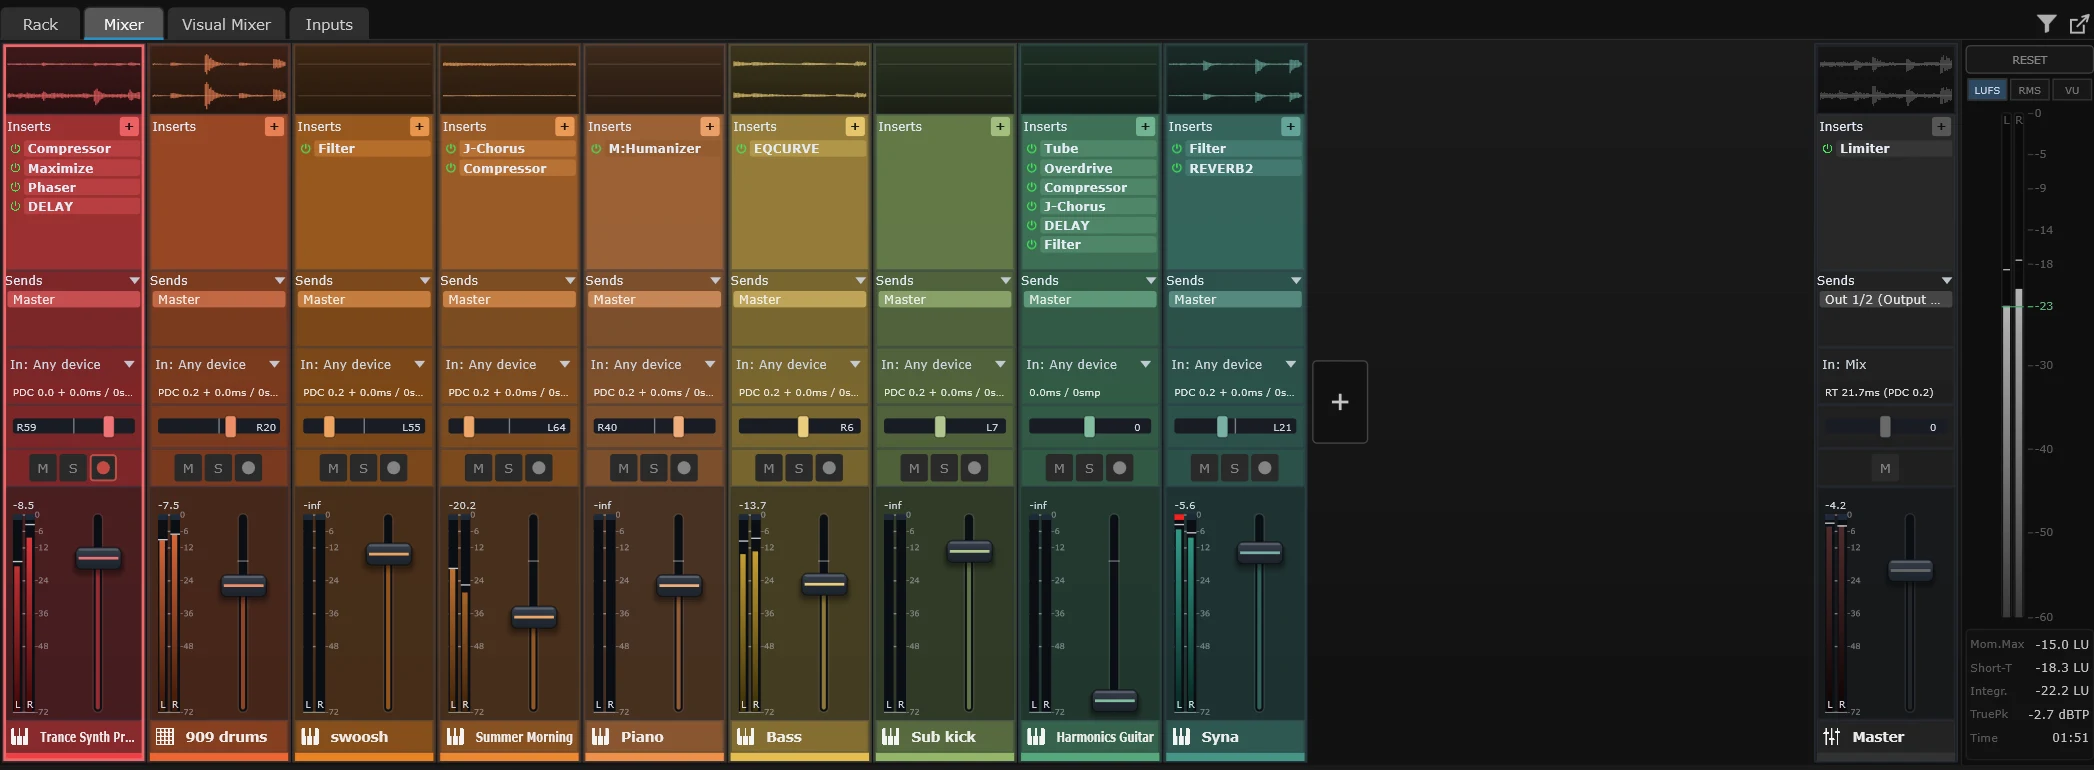Toggle power of EQCURVE on Bass

tap(742, 148)
